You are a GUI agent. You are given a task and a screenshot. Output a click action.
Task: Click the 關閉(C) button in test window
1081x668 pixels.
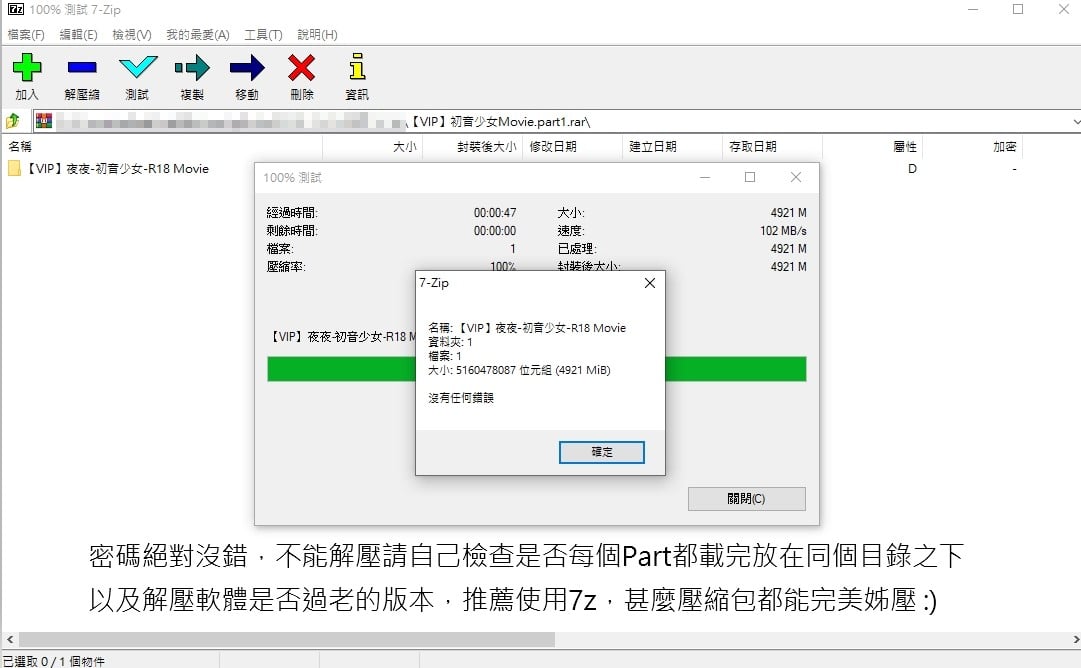(x=747, y=499)
